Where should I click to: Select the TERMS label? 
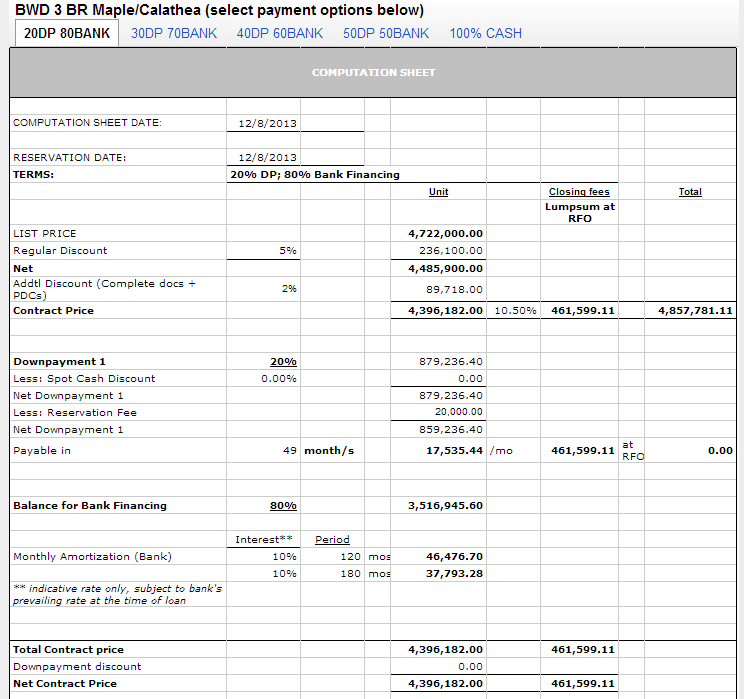34,175
